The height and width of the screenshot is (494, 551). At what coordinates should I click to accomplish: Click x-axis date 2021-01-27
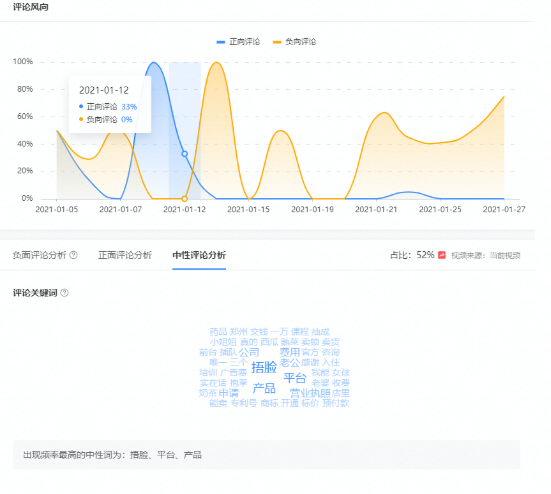pyautogui.click(x=504, y=209)
